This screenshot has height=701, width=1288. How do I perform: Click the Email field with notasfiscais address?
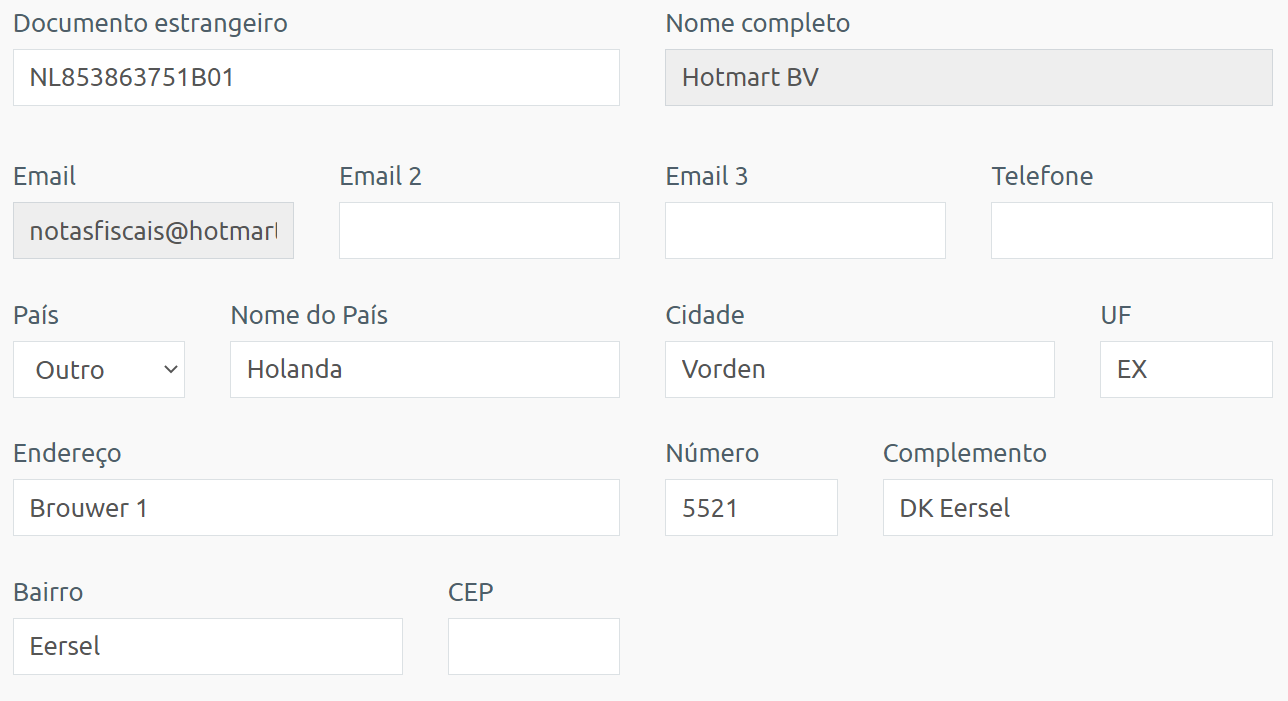pyautogui.click(x=153, y=230)
